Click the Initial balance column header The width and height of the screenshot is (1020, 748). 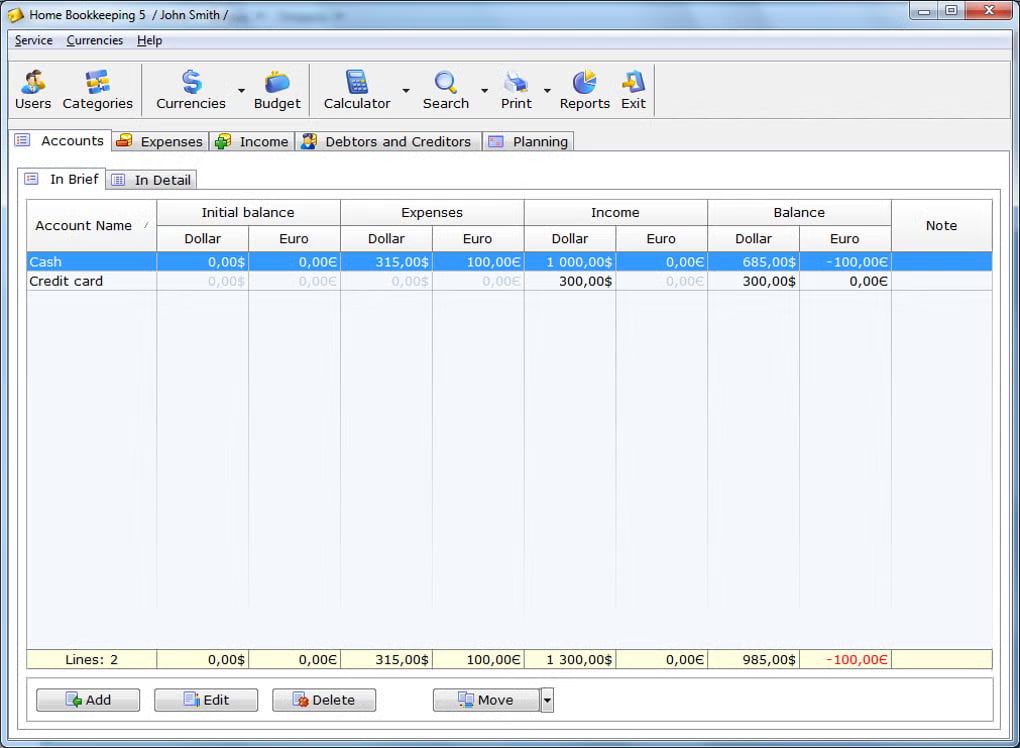click(x=248, y=213)
